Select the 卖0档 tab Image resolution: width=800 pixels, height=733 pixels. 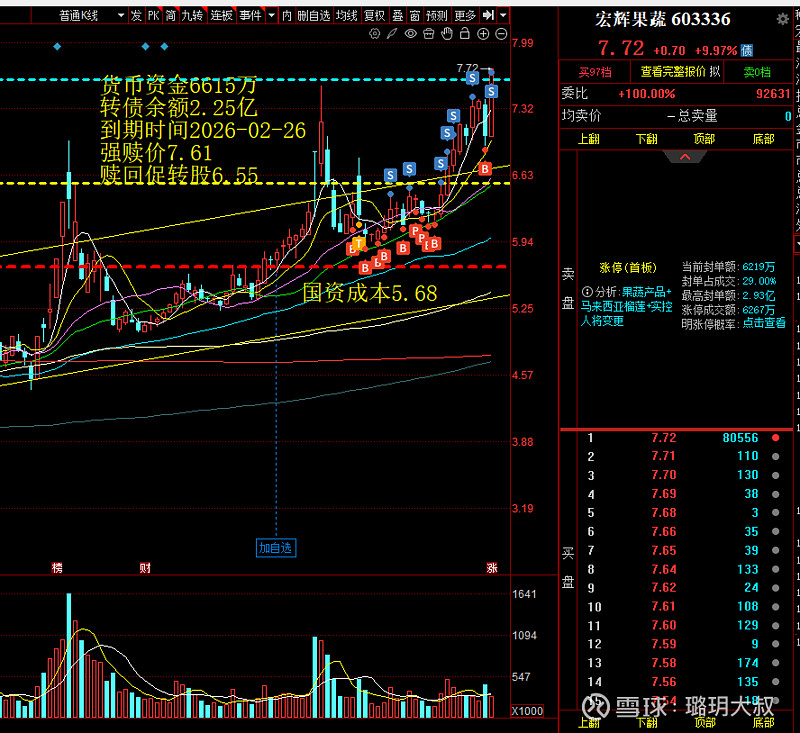757,72
